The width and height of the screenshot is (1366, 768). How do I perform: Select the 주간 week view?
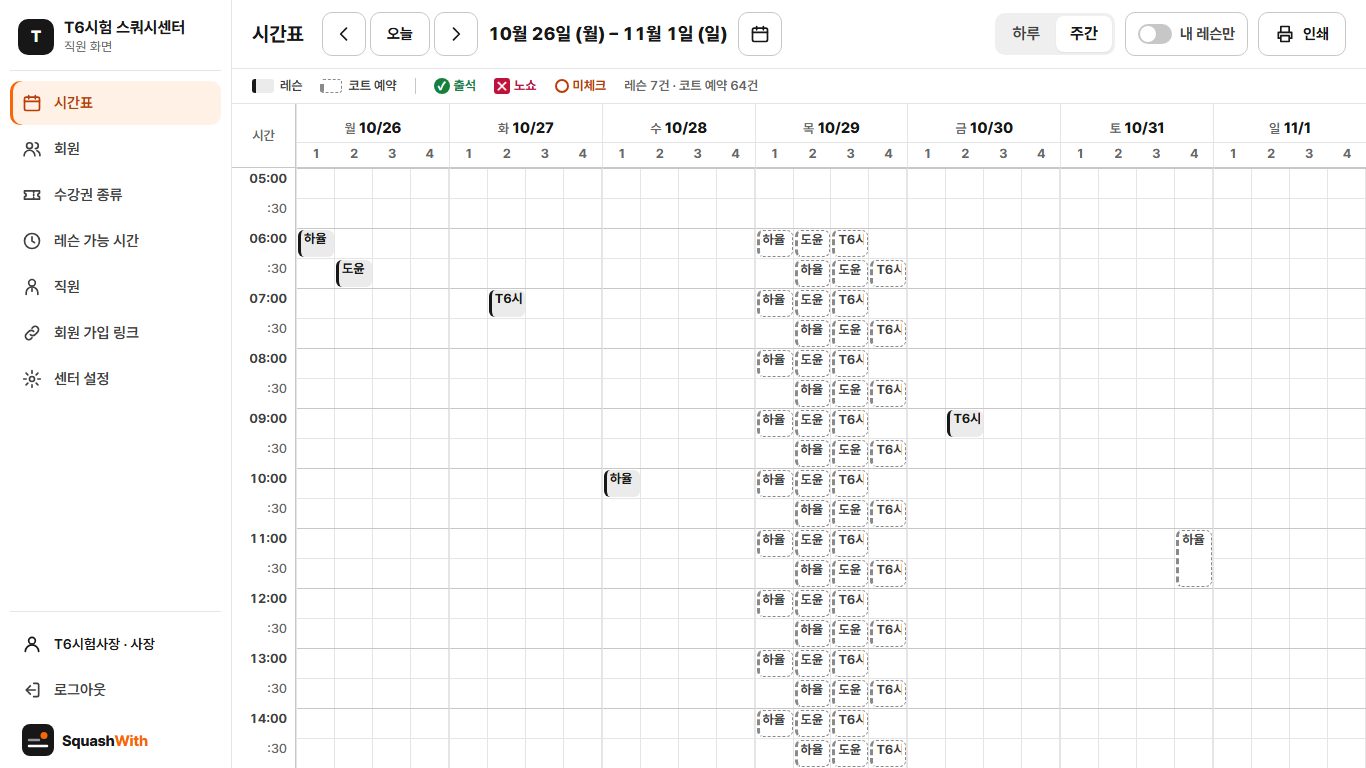1084,34
